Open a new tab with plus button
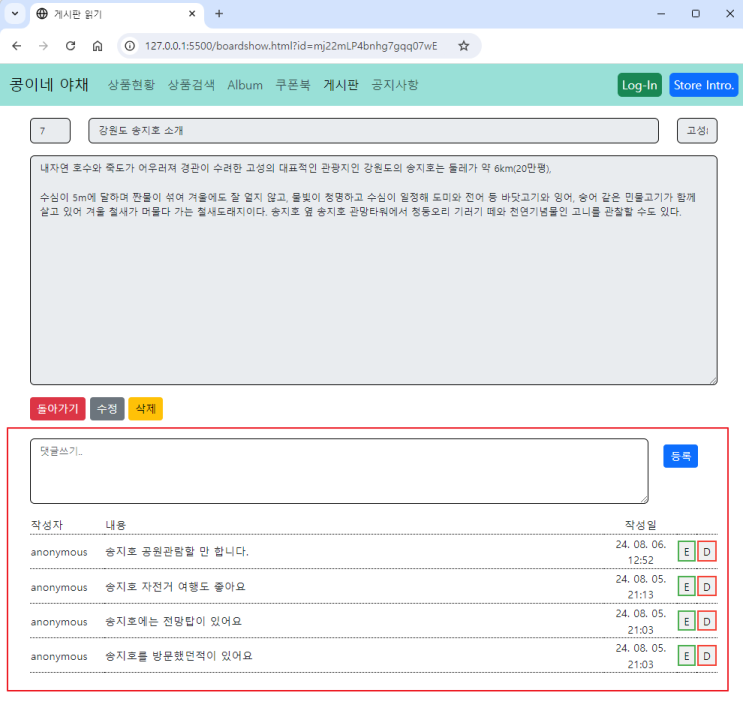 tap(219, 14)
